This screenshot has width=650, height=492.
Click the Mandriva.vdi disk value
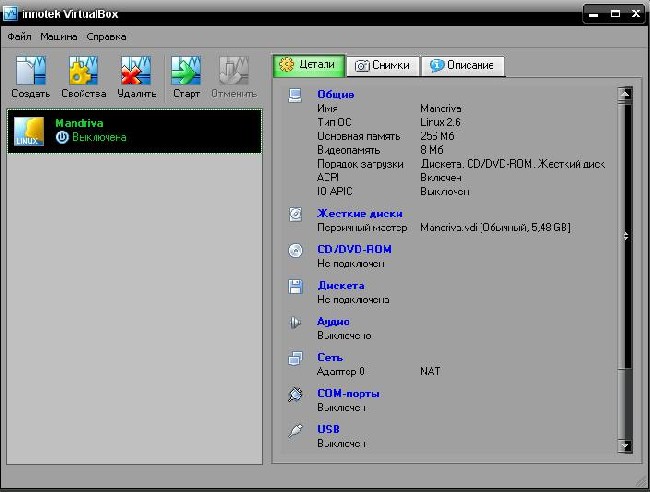click(495, 228)
